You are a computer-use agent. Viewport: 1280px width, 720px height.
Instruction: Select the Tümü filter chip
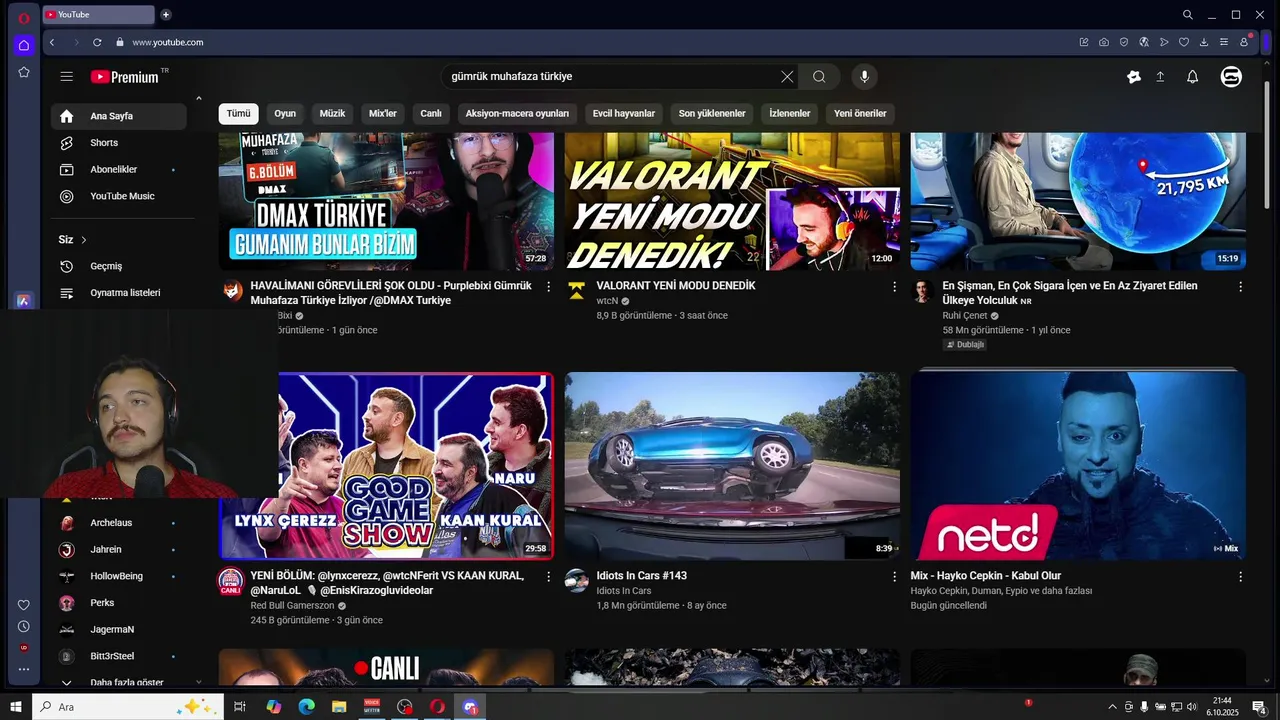click(238, 113)
